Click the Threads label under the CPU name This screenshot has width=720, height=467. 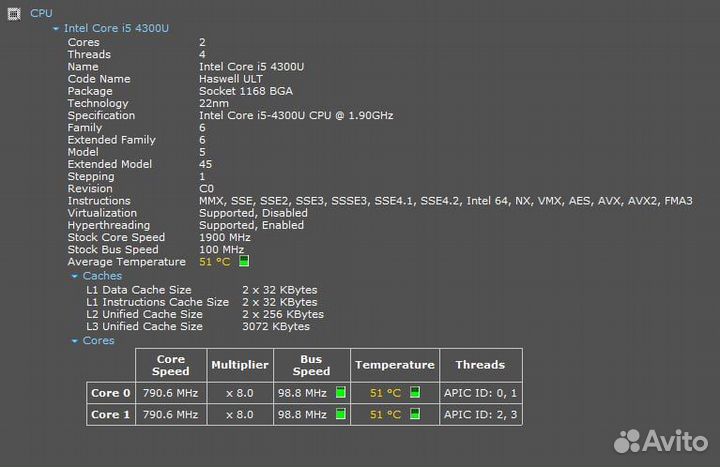coord(89,54)
